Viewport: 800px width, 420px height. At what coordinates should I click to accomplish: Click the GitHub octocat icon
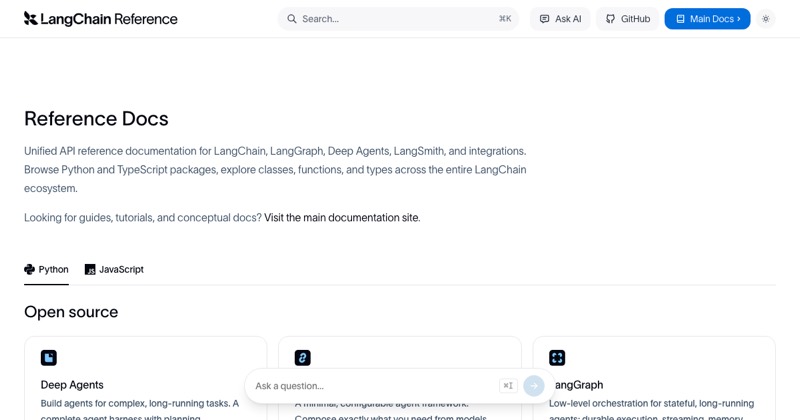coord(610,19)
